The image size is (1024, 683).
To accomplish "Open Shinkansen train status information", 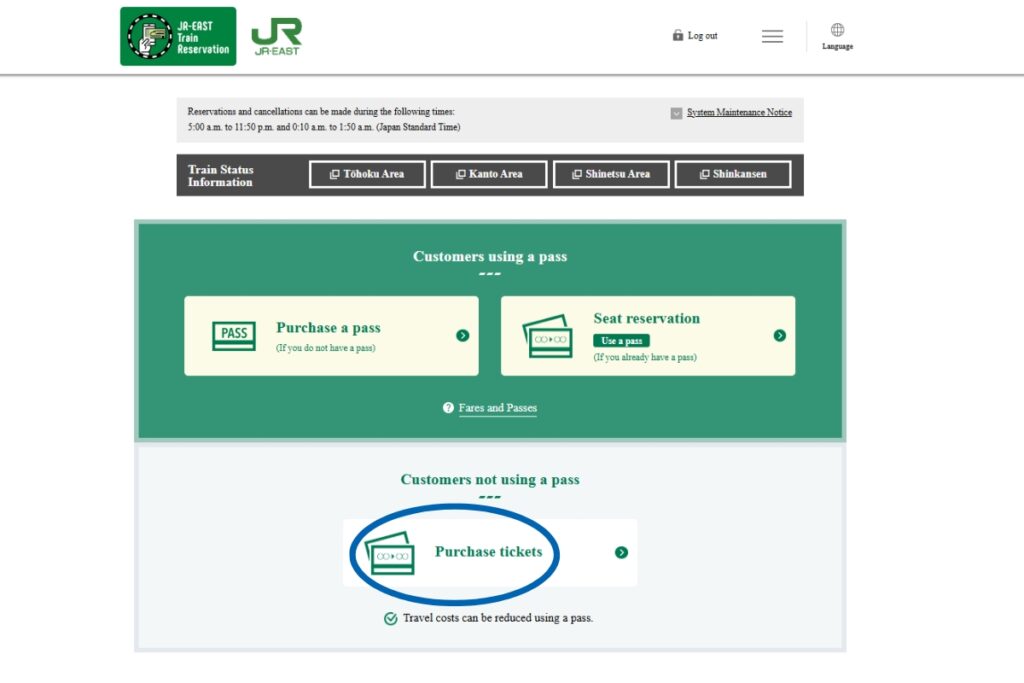I will tap(733, 174).
